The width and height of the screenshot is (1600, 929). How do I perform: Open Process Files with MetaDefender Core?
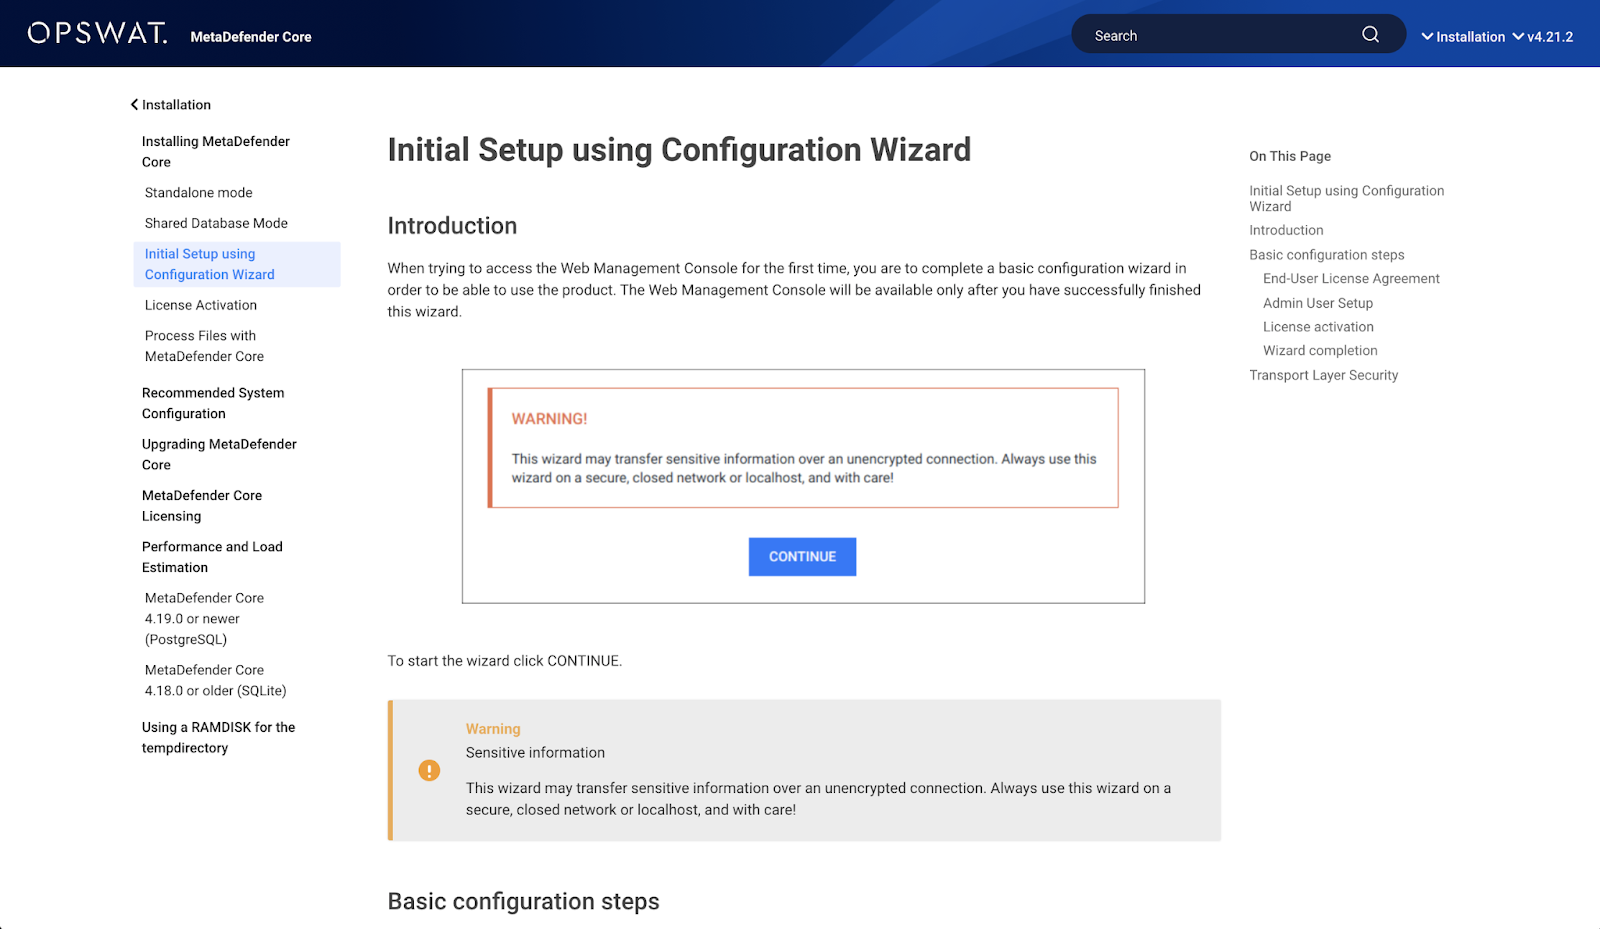(x=204, y=346)
